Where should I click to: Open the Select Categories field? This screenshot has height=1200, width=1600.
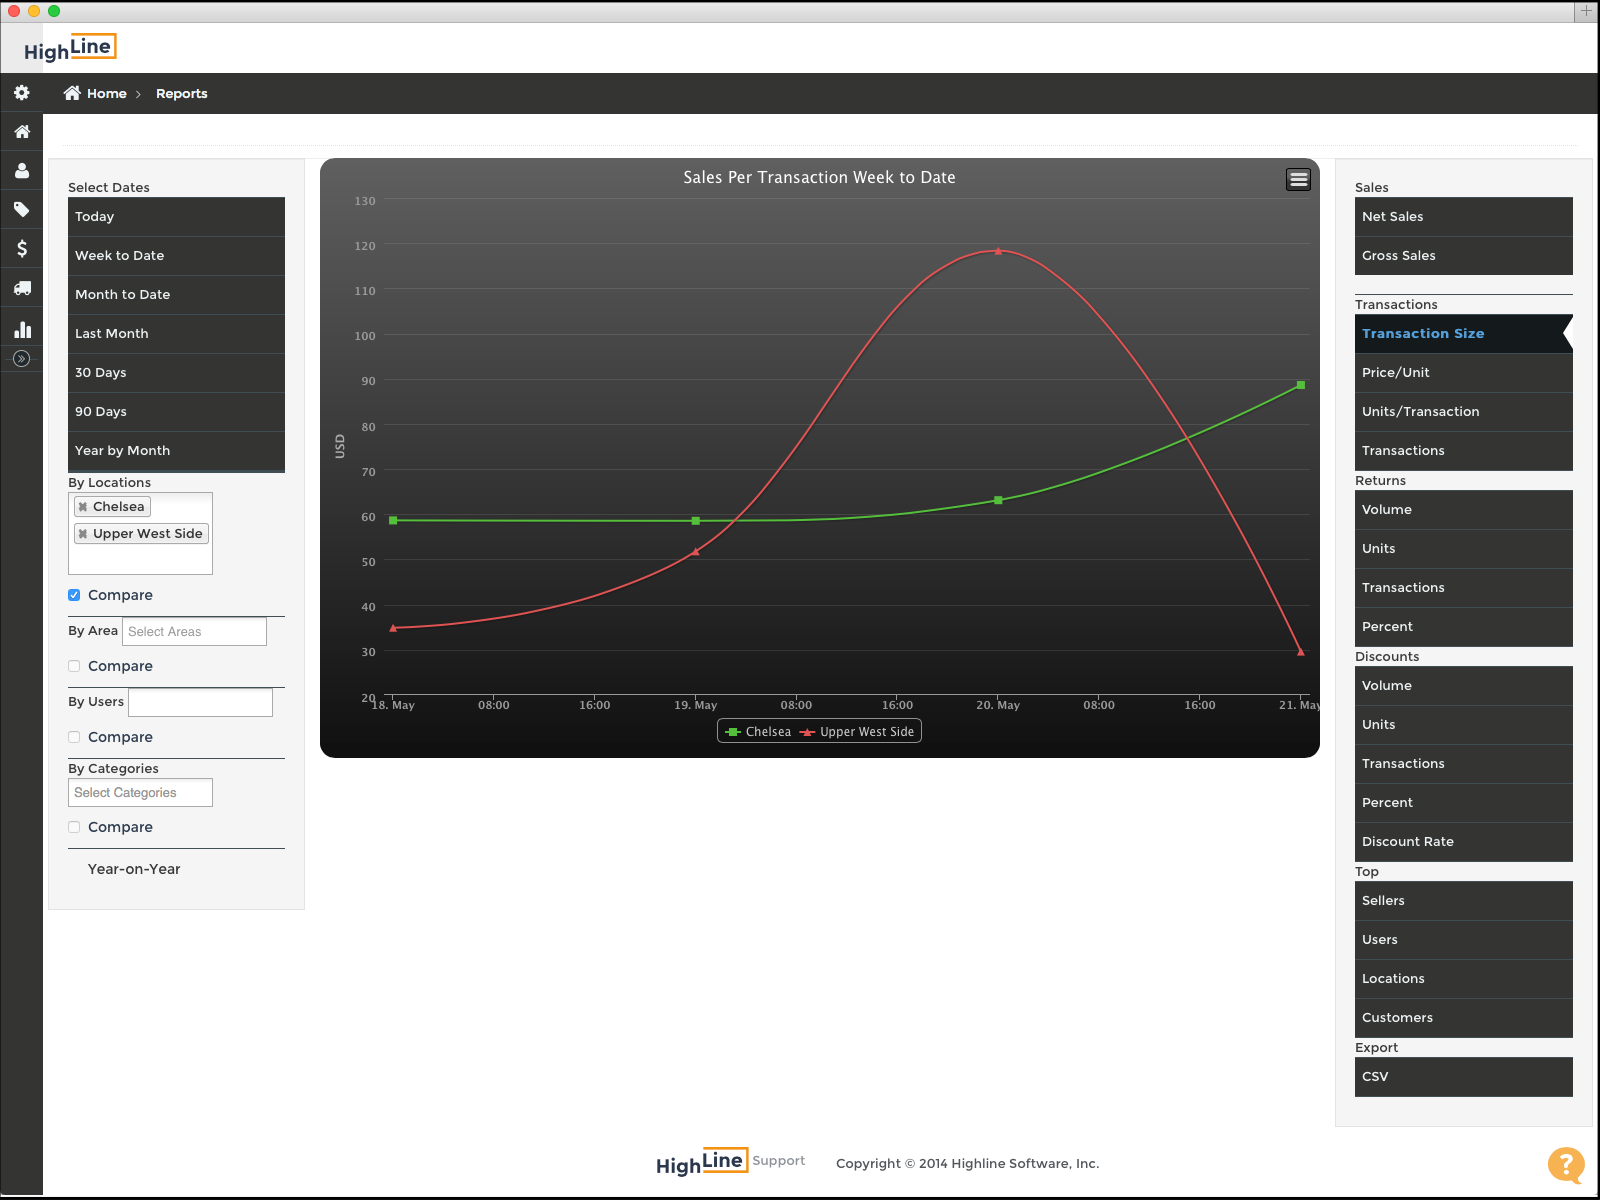(140, 793)
